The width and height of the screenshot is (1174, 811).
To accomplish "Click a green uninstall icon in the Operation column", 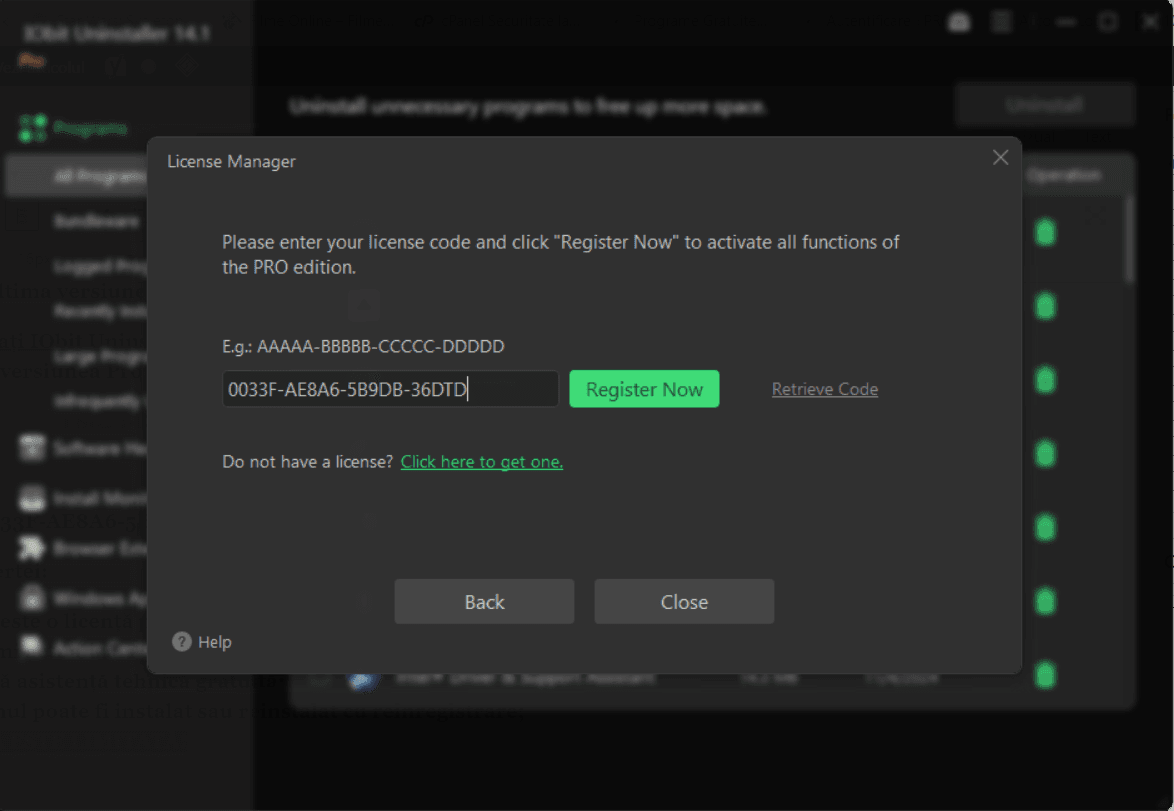I will point(1044,232).
